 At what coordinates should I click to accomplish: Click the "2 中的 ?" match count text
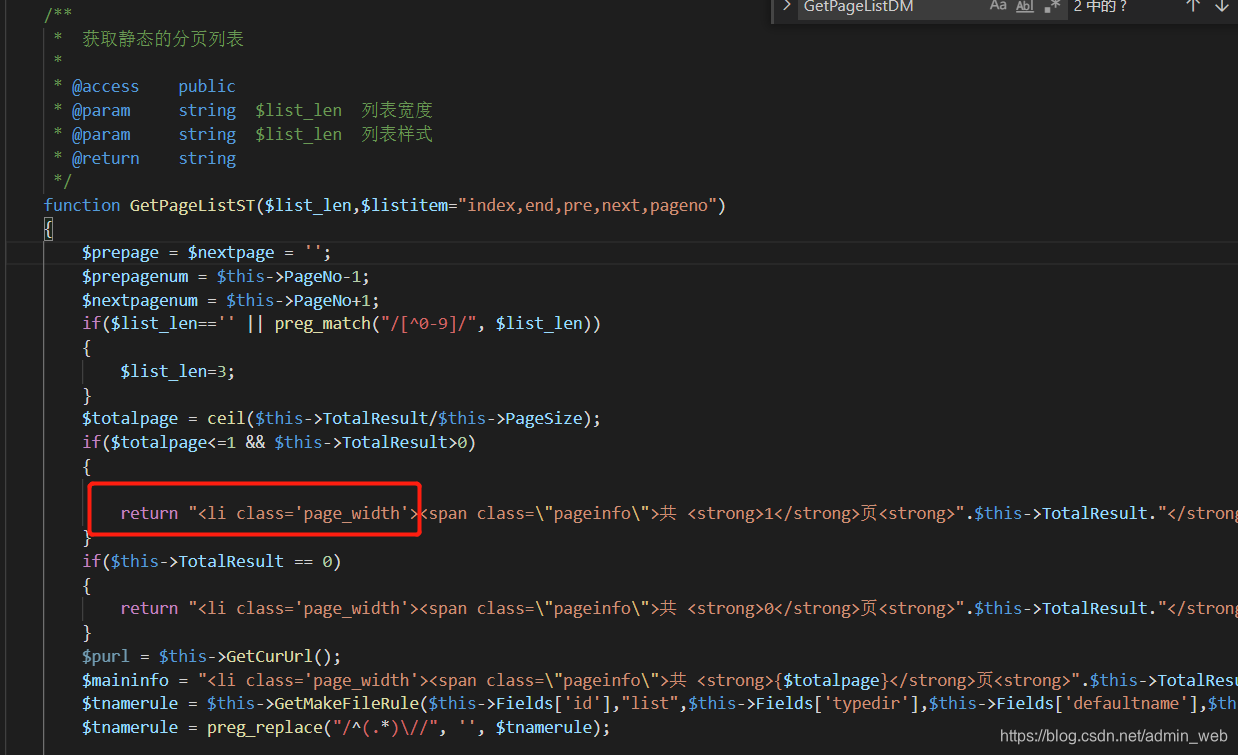(1100, 7)
